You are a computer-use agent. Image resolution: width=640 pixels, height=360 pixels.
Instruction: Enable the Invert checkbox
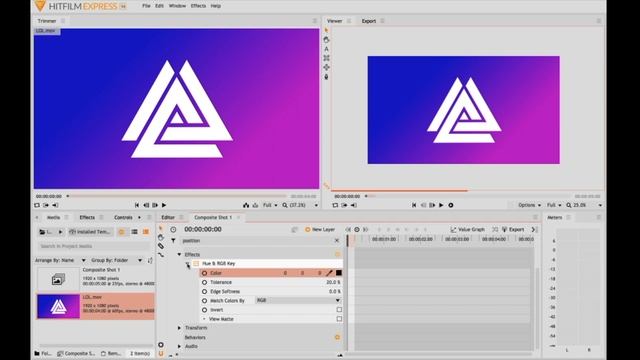click(x=339, y=310)
